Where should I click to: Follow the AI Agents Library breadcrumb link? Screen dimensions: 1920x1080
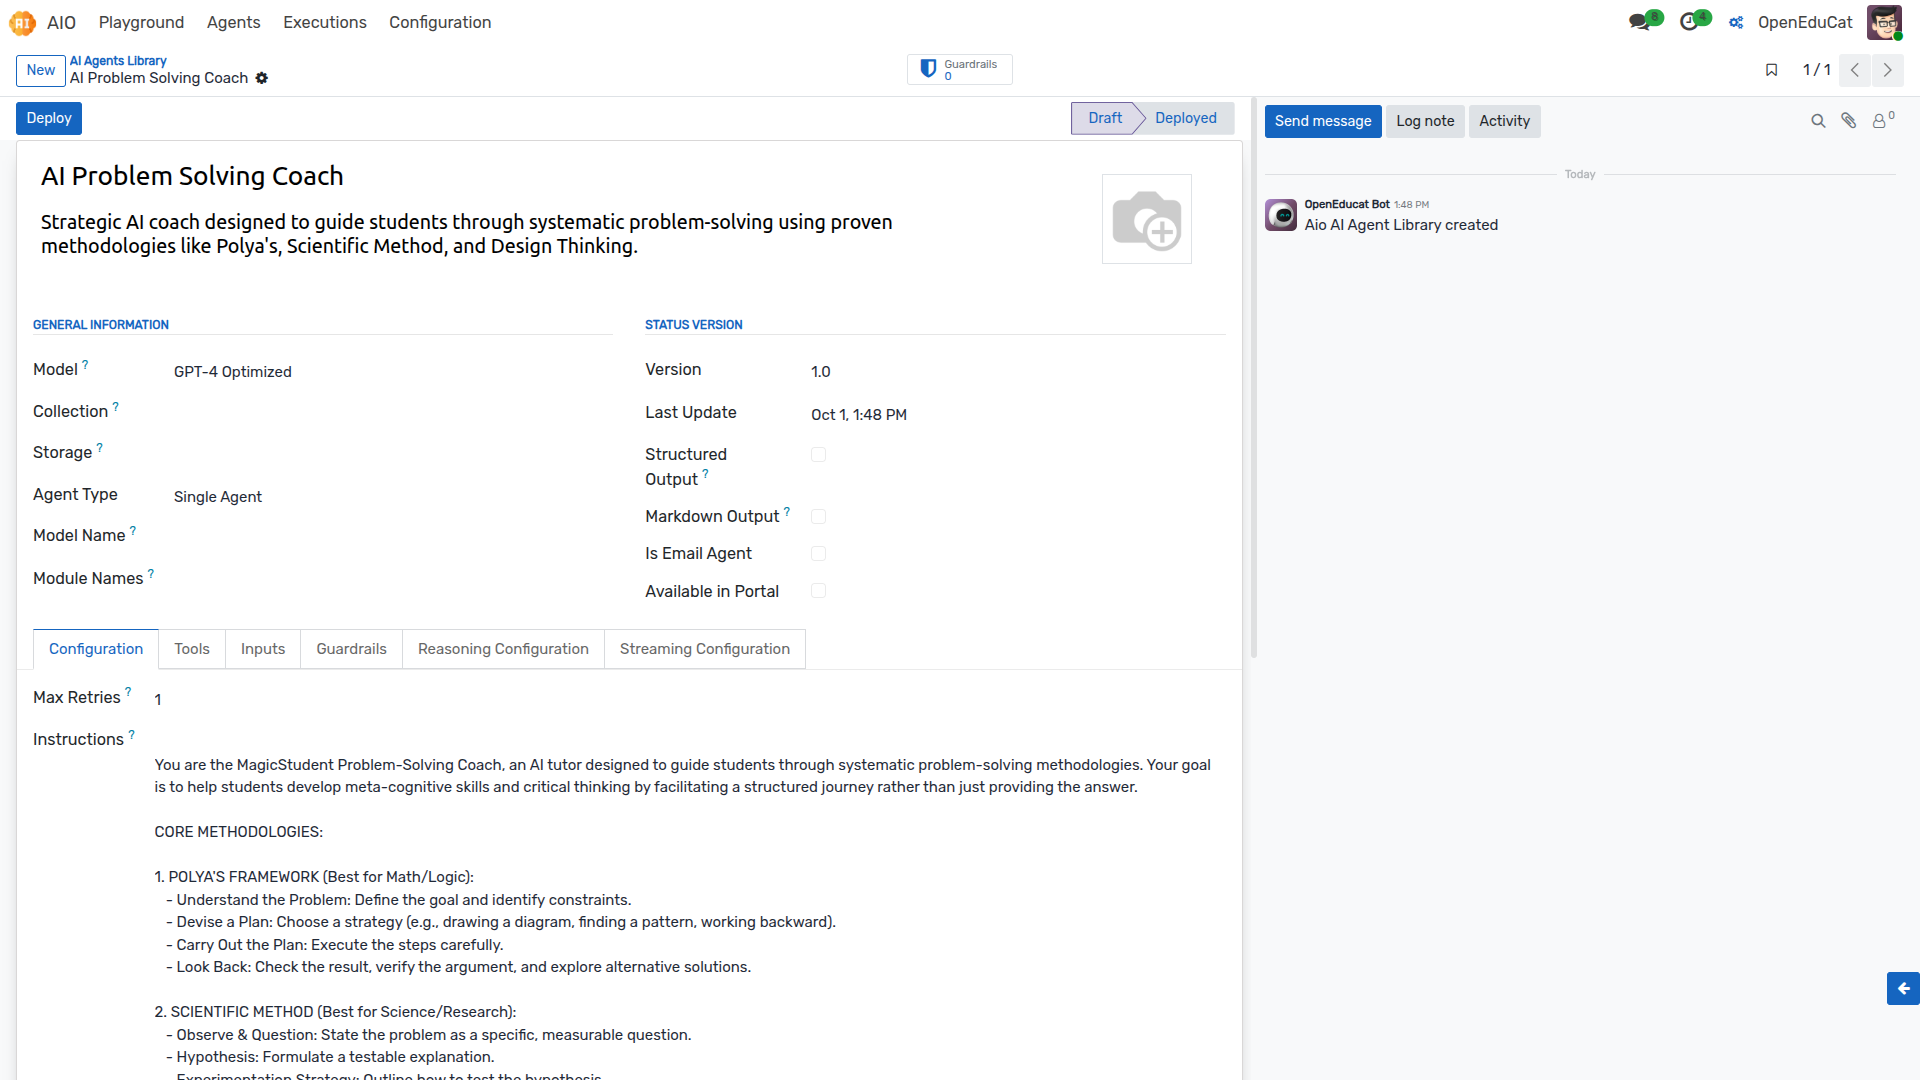pos(118,61)
